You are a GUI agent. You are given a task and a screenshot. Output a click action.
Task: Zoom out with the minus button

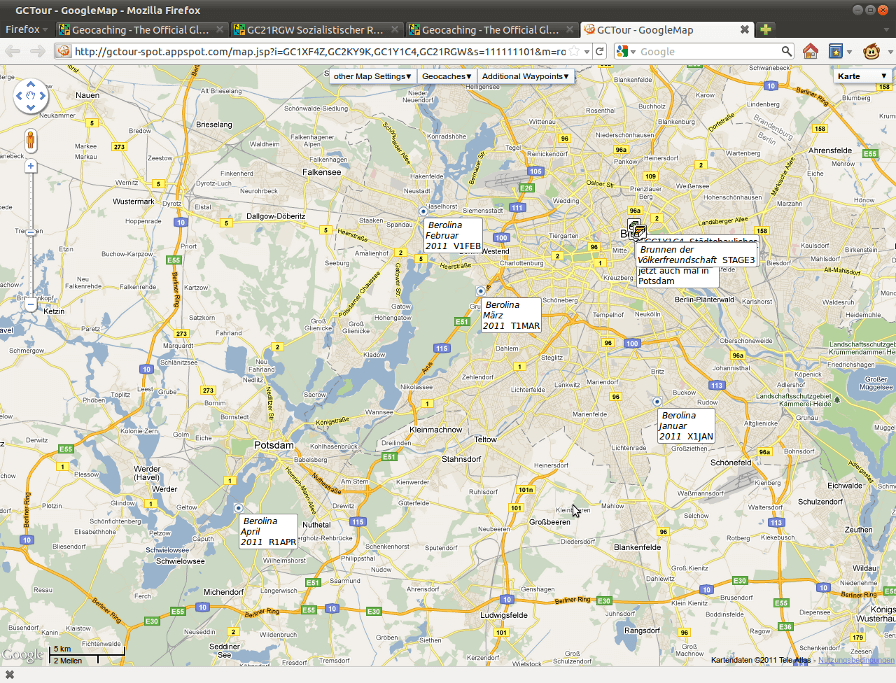click(x=31, y=305)
